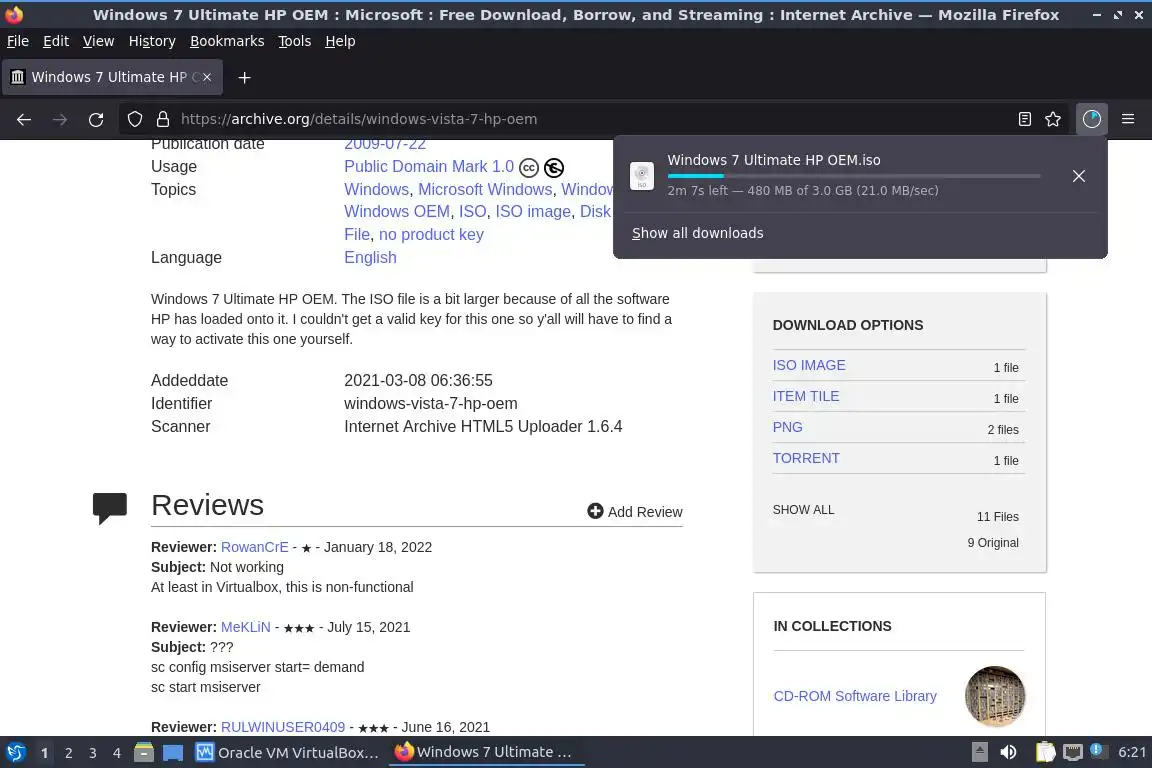This screenshot has height=768, width=1152.
Task: Open the View menu
Action: click(x=98, y=41)
